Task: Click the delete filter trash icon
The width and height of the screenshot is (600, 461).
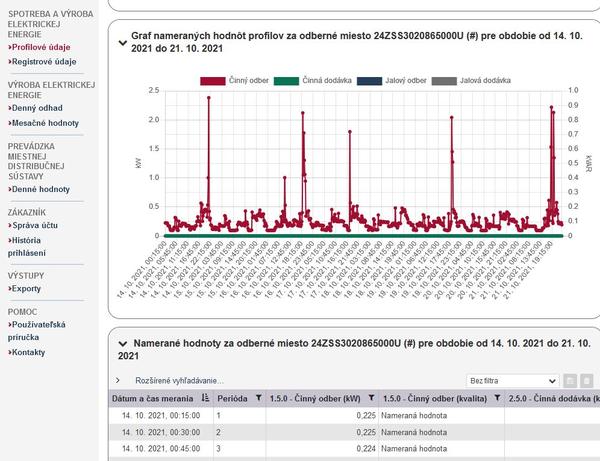Action: (587, 381)
